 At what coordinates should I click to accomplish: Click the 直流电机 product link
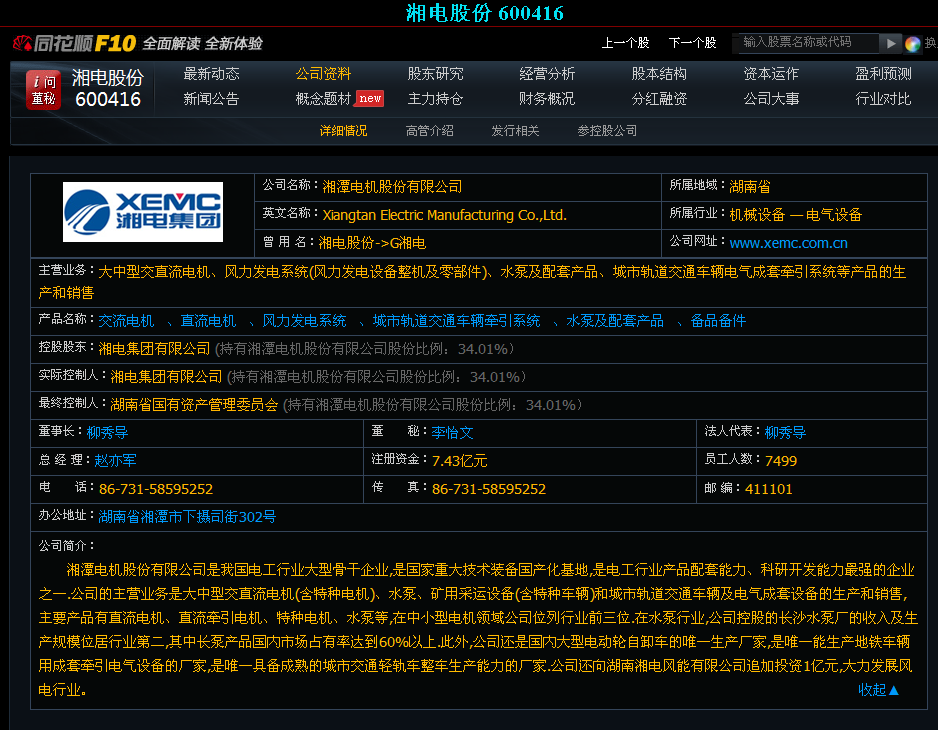208,321
